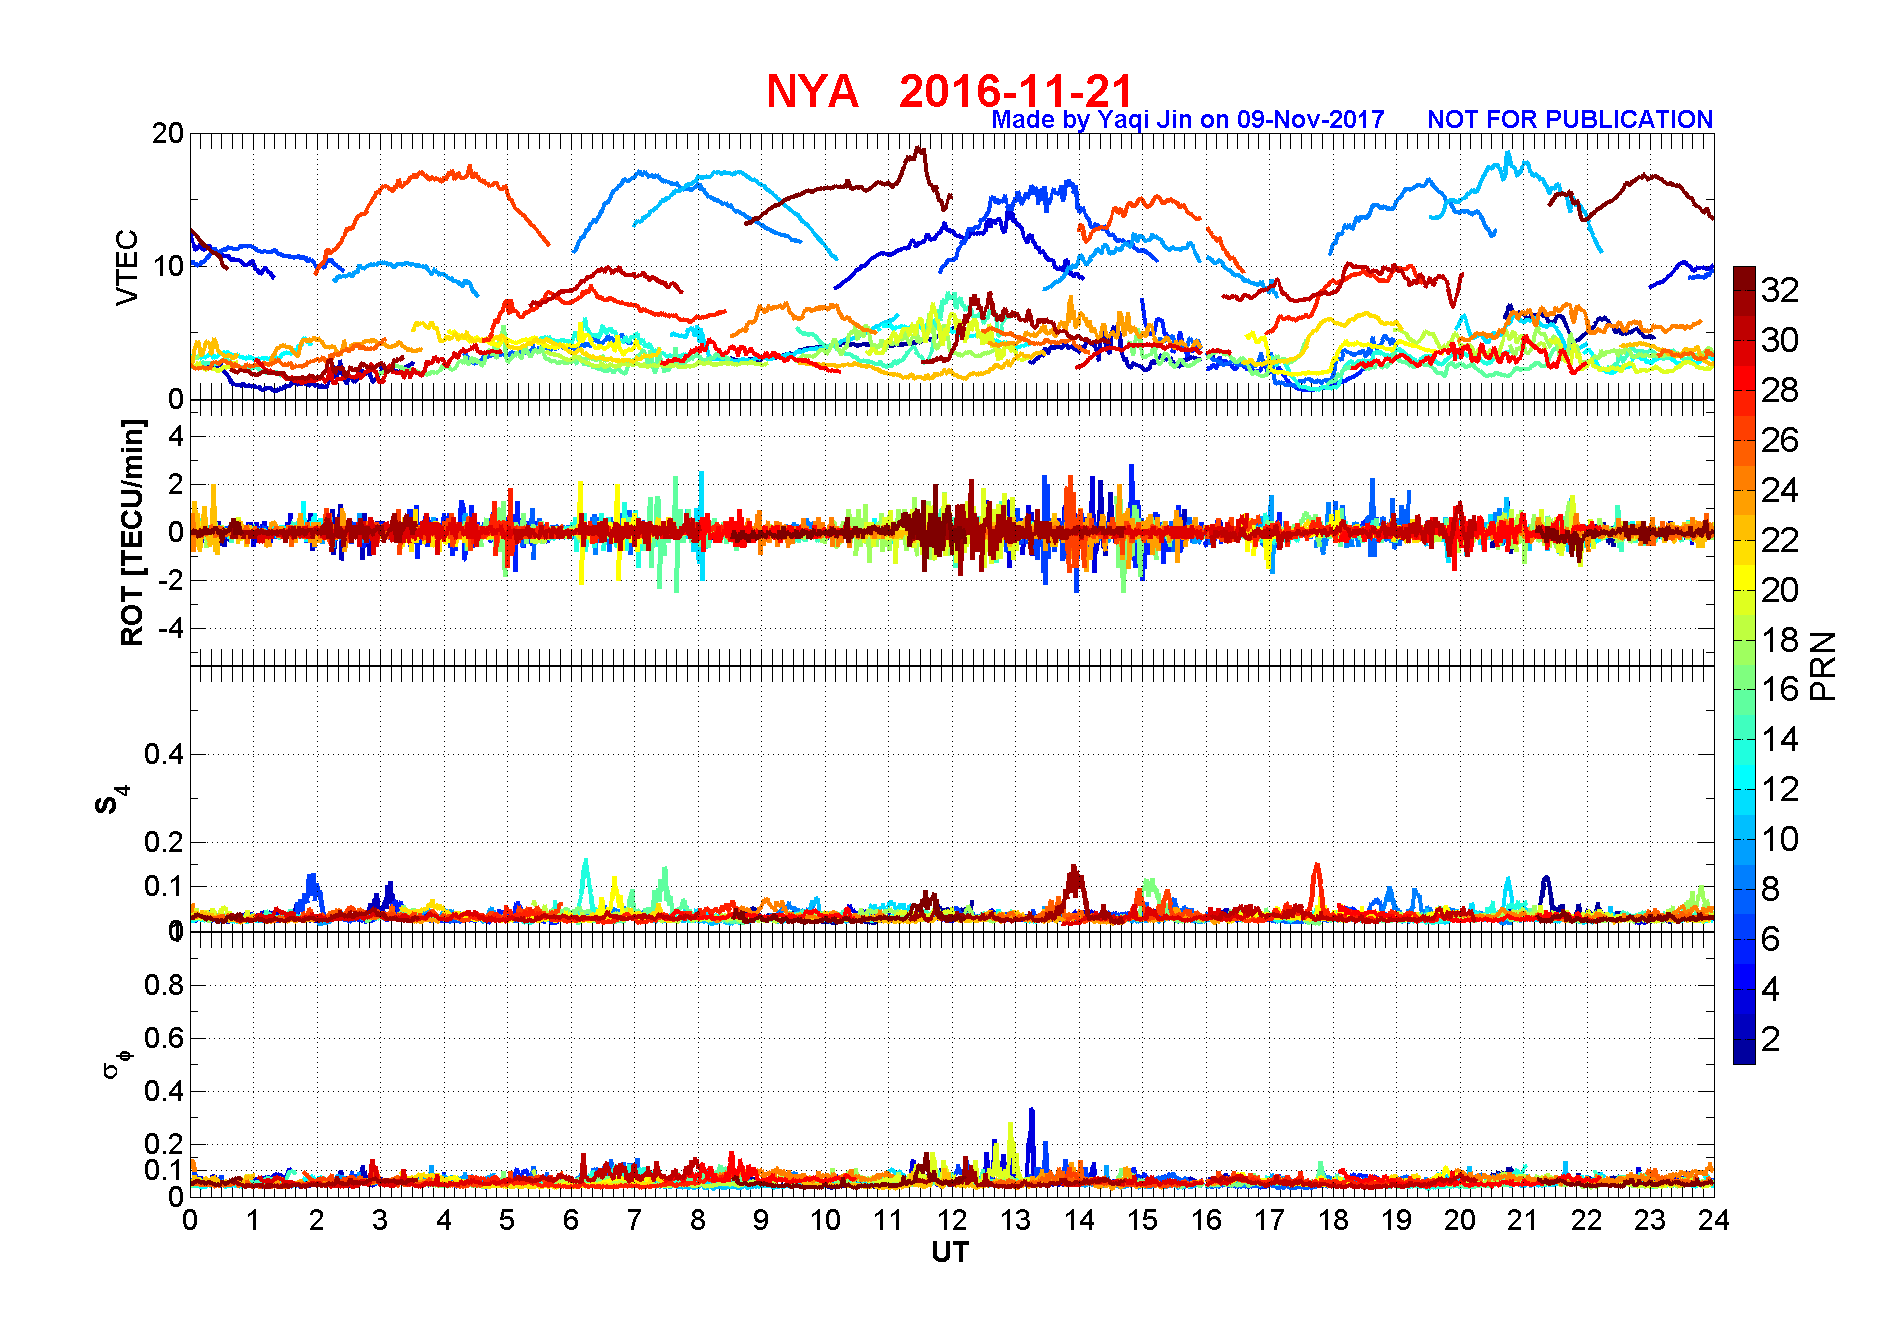
Task: Click colorbar tick label 30
Action: (1780, 340)
